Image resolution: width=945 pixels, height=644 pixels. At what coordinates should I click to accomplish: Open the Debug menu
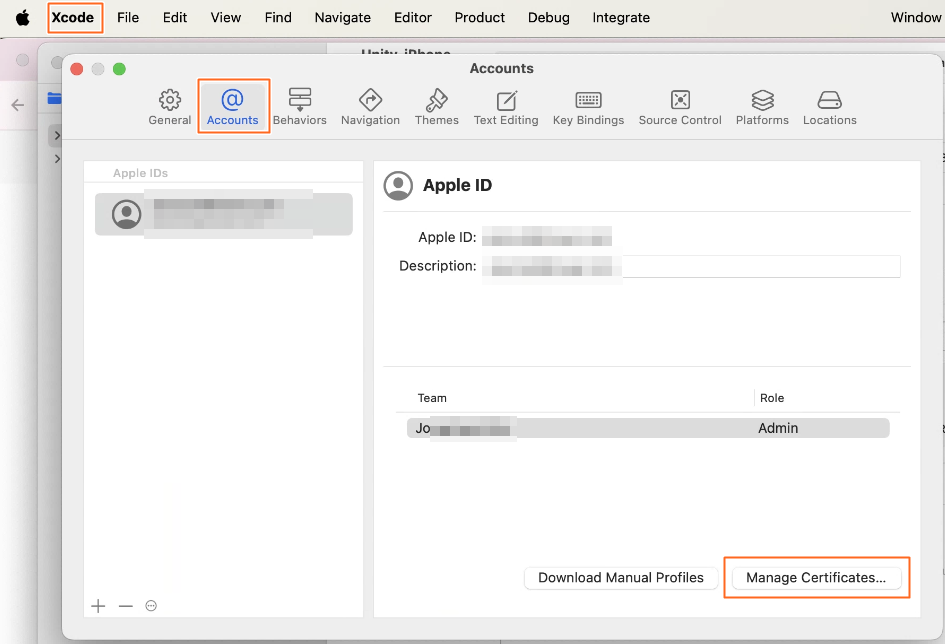[548, 17]
